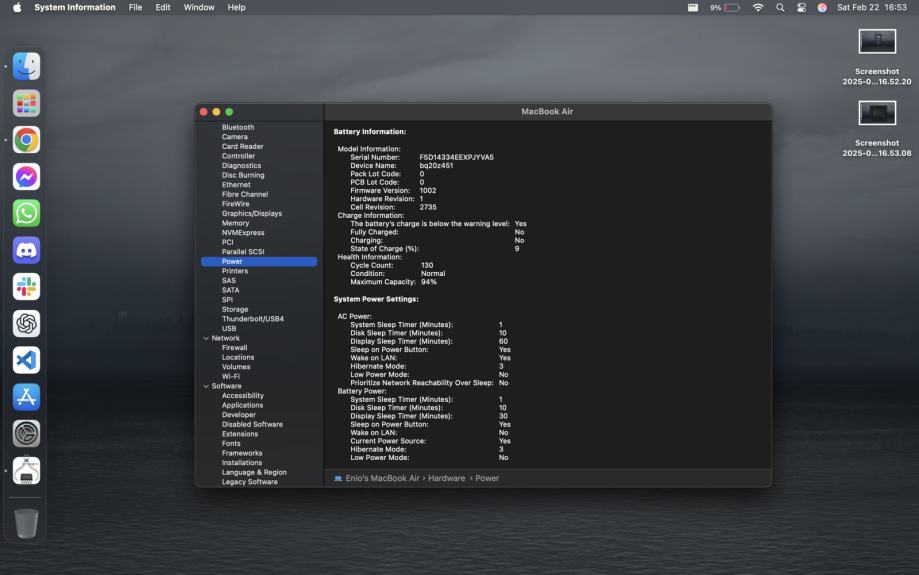
Task: Click the Wi-Fi status icon in menu bar
Action: [x=757, y=7]
